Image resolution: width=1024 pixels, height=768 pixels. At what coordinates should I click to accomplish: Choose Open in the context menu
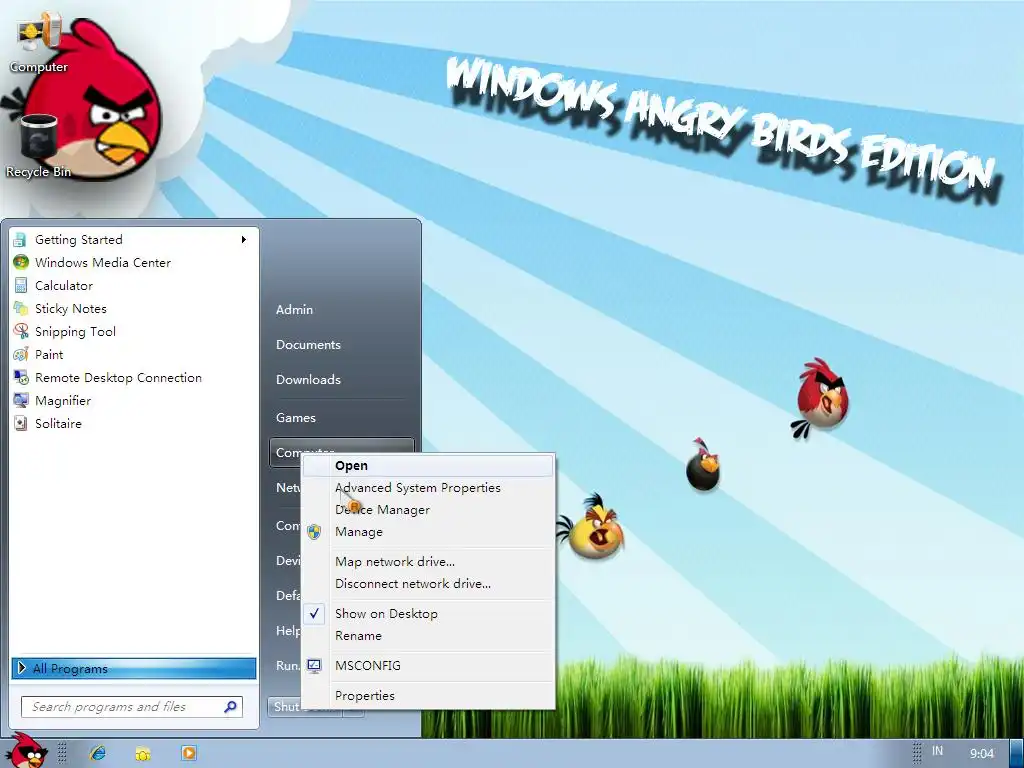(428, 466)
